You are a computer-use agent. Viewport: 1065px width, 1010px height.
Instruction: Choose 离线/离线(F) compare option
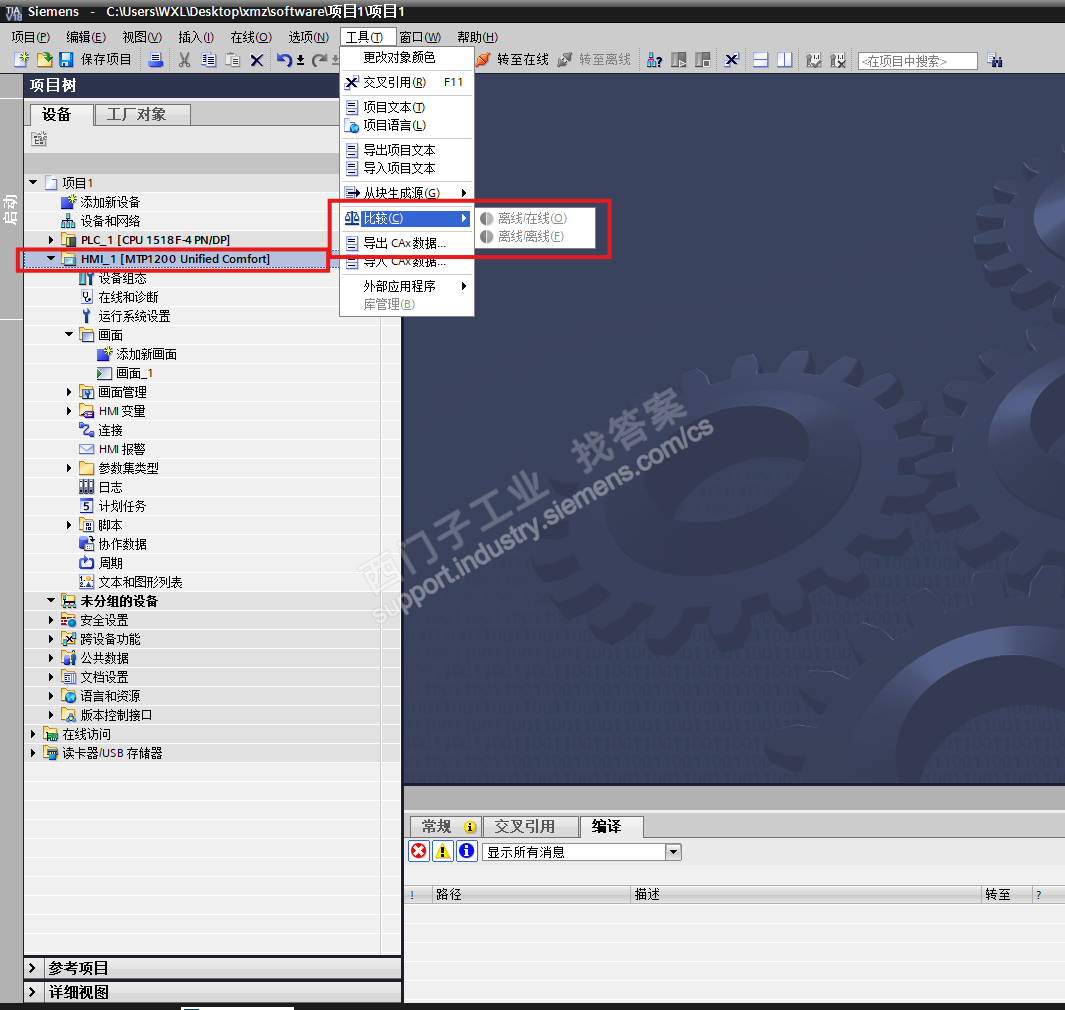coord(535,236)
